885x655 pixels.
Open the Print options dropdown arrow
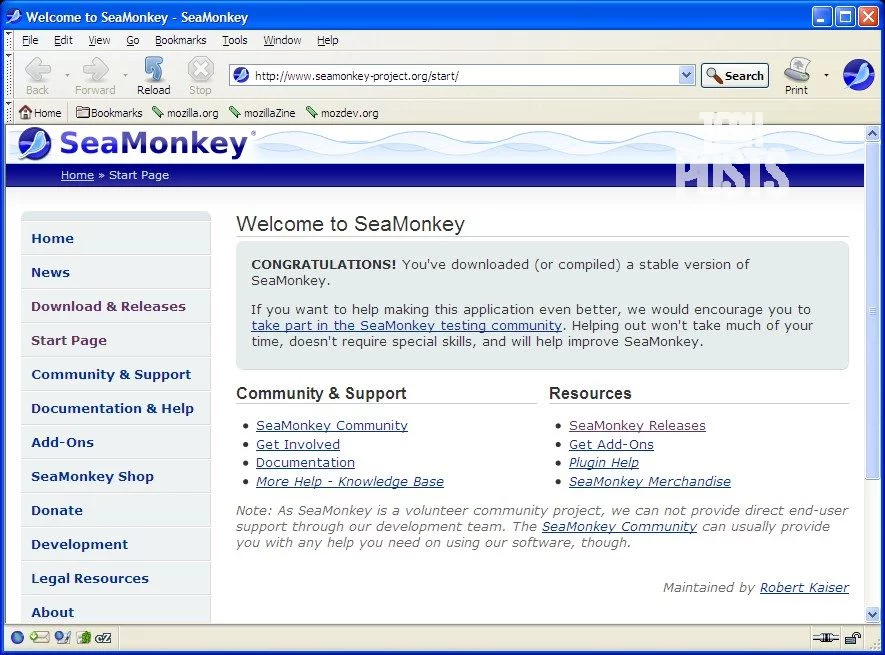826,75
